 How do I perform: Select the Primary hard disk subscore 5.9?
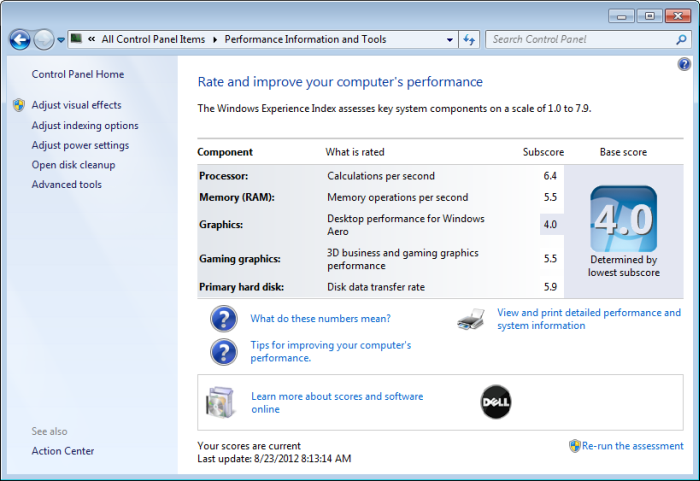550,287
